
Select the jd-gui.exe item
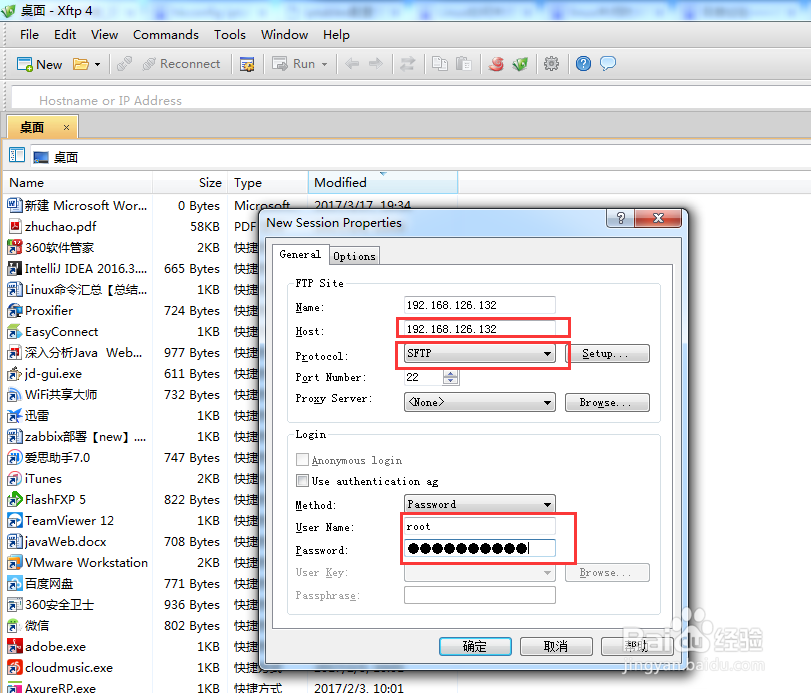click(x=53, y=374)
